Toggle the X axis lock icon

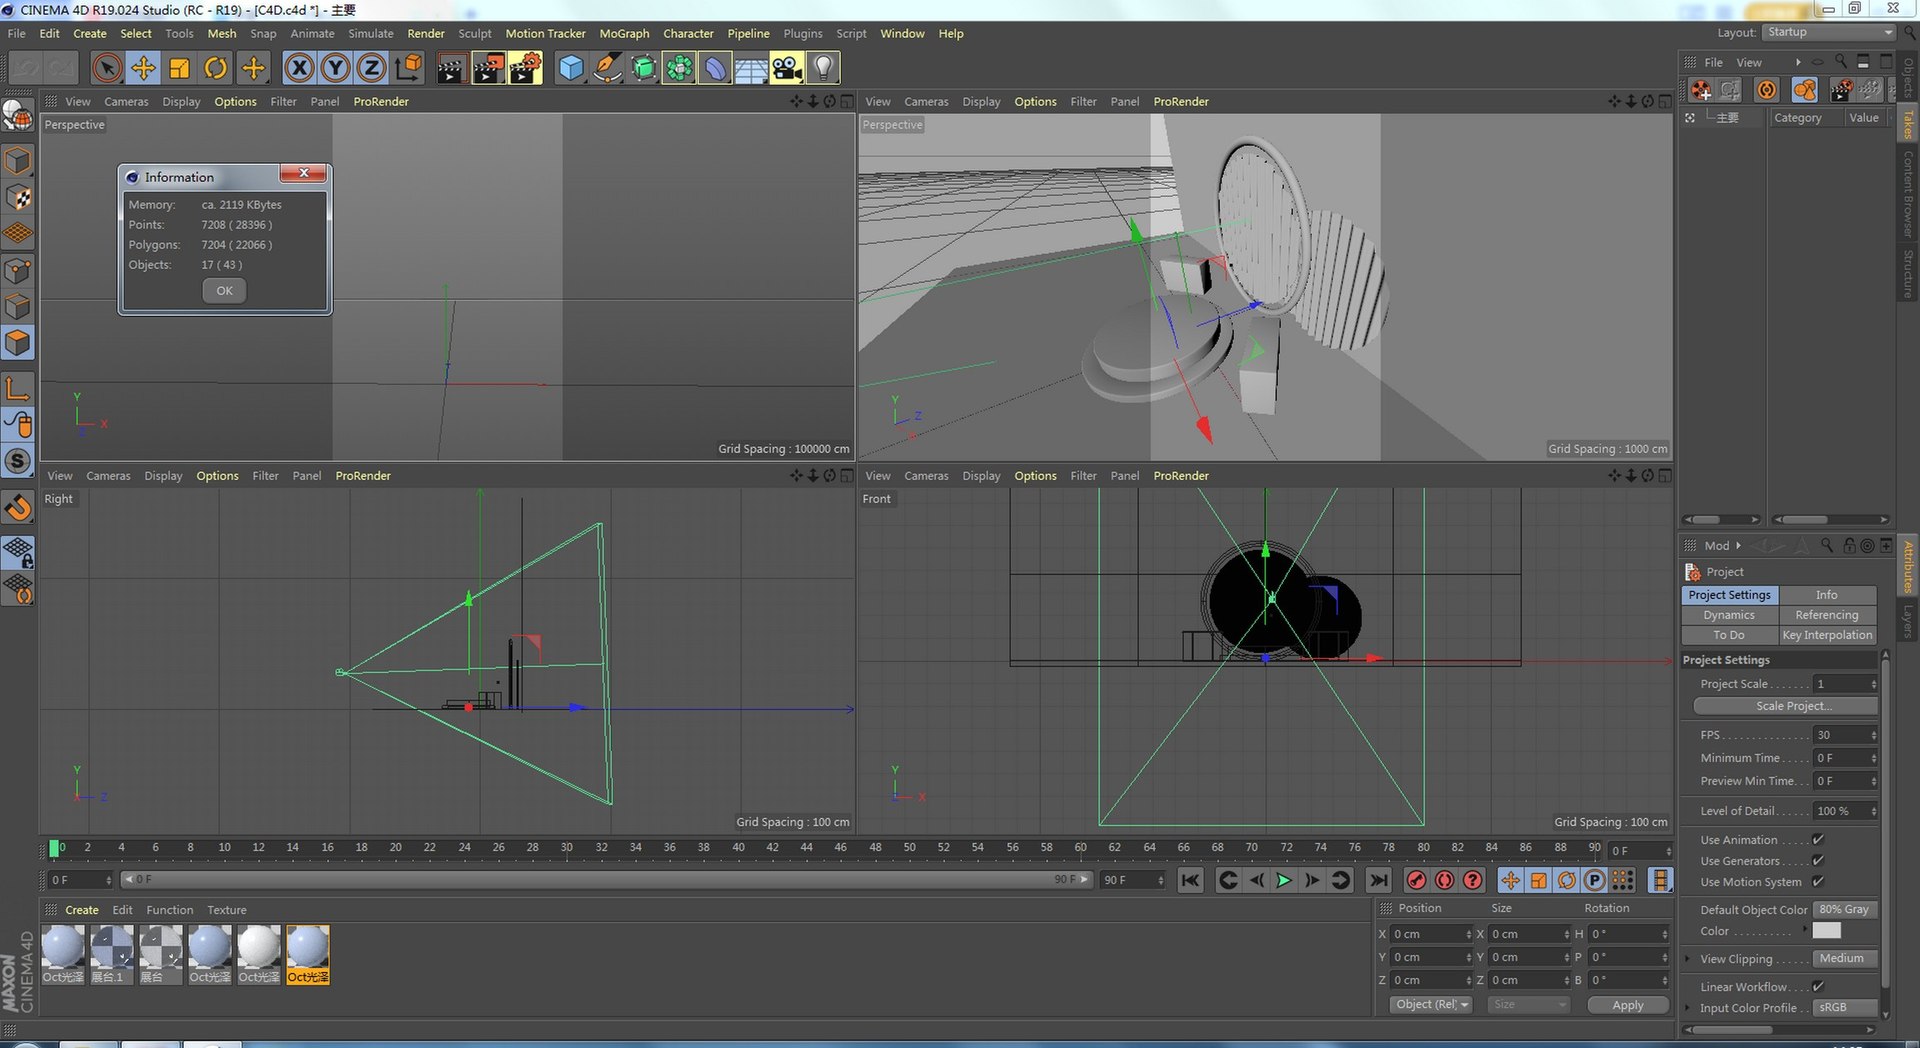point(298,68)
